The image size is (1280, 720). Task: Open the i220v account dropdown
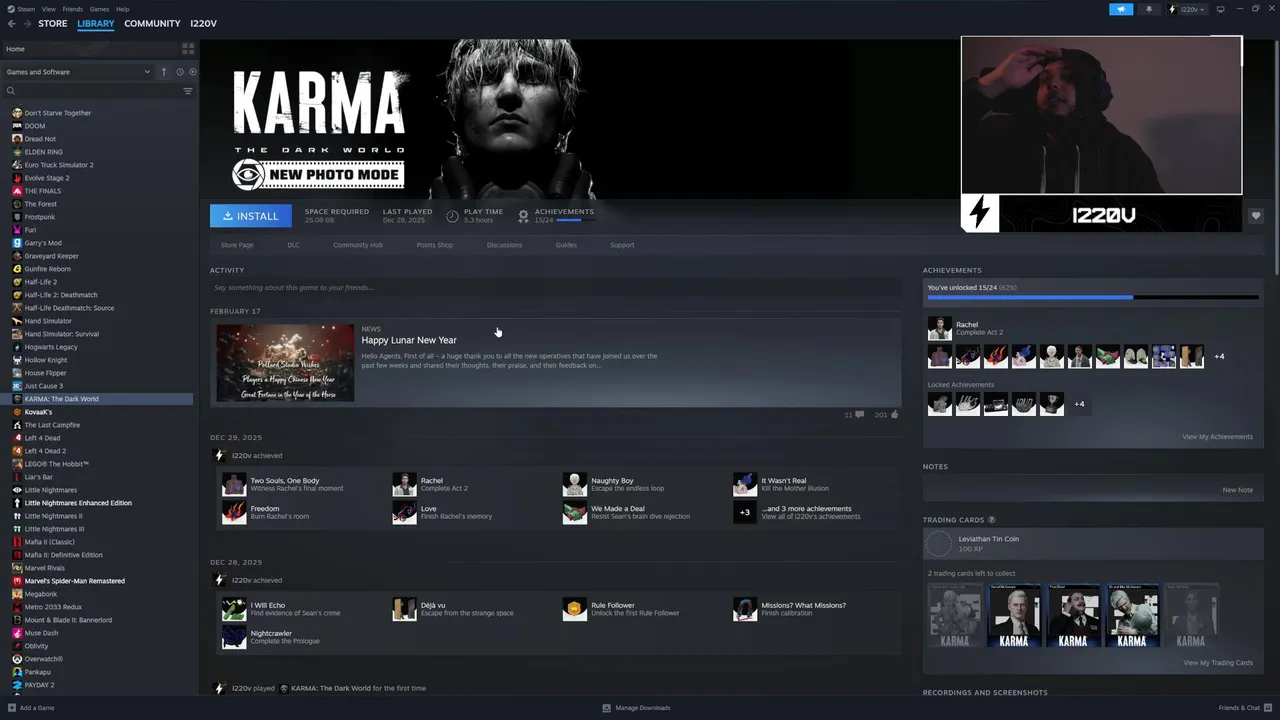click(x=1187, y=9)
